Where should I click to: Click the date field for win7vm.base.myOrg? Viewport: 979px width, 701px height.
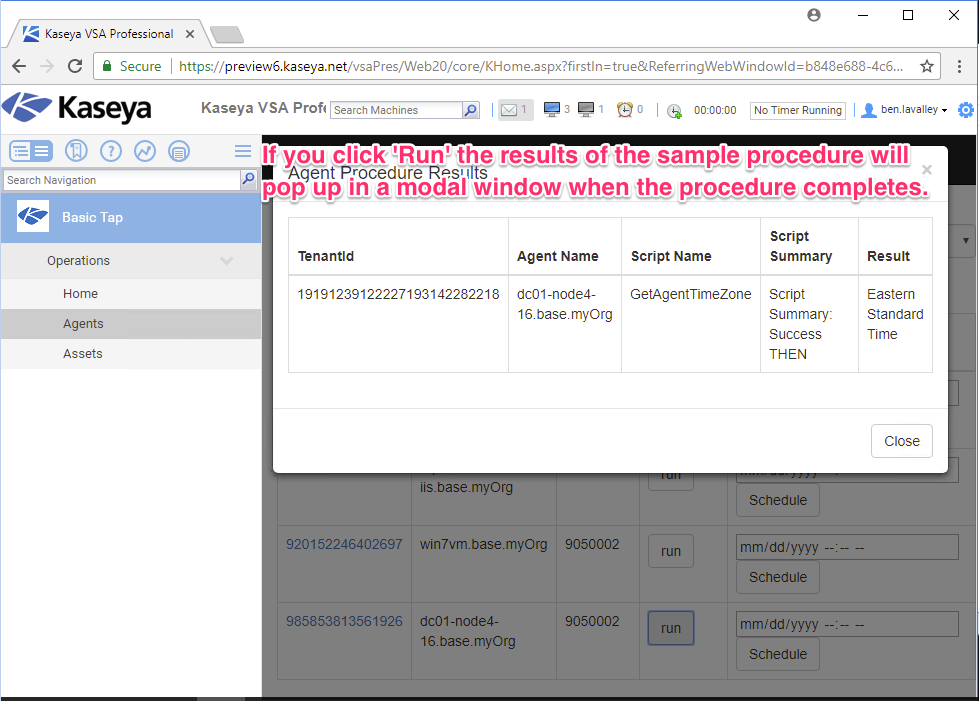tap(847, 547)
